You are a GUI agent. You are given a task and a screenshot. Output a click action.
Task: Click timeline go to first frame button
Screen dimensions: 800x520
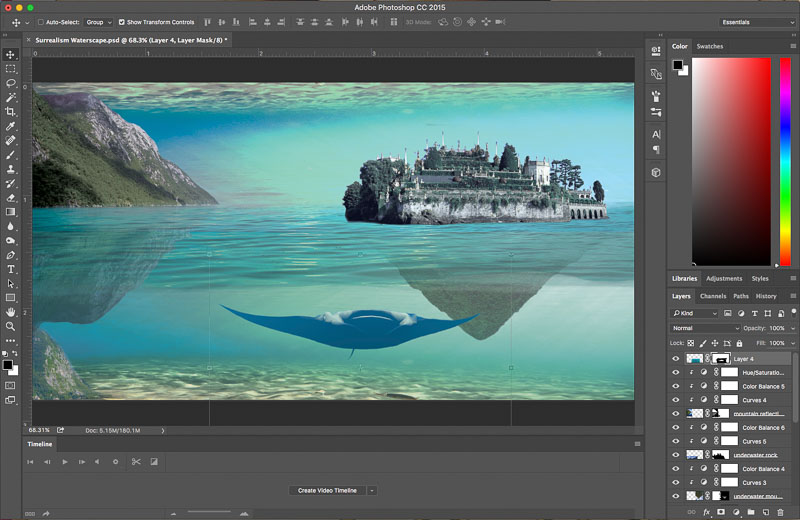(30, 462)
